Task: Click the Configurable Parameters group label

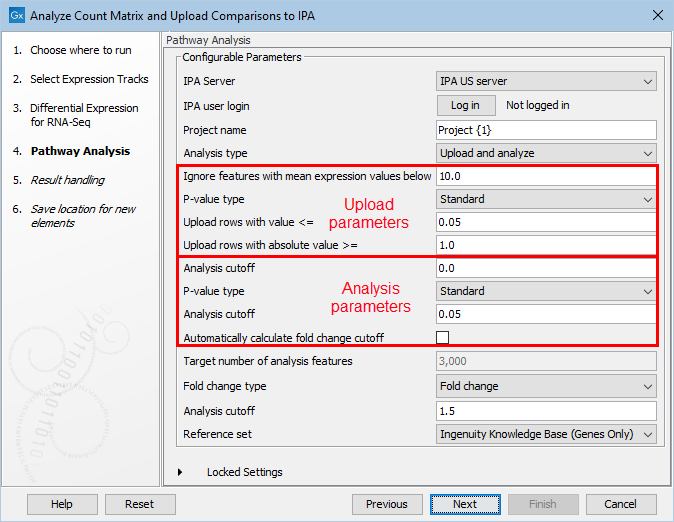Action: point(242,57)
